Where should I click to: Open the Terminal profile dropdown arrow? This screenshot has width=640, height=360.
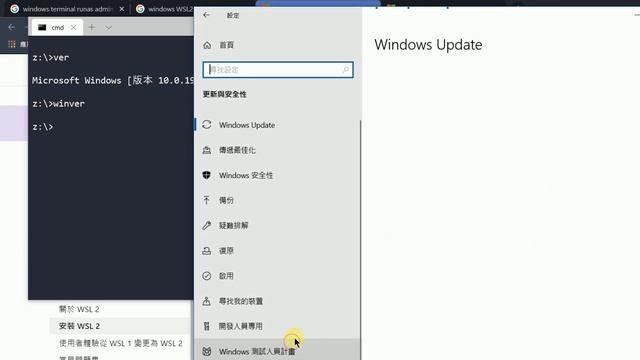point(108,28)
